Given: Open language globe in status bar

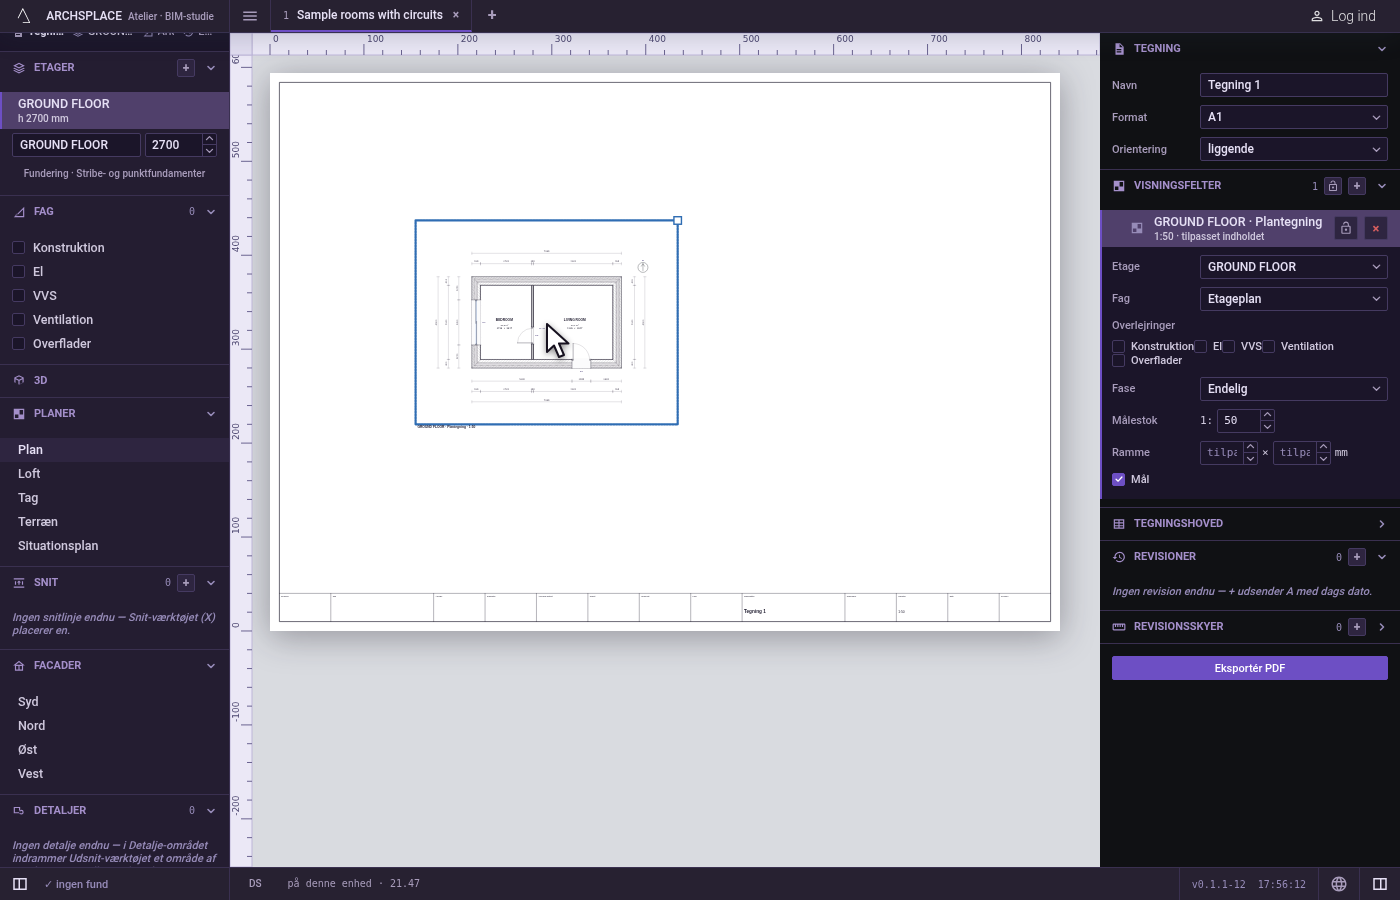Looking at the screenshot, I should [1339, 884].
